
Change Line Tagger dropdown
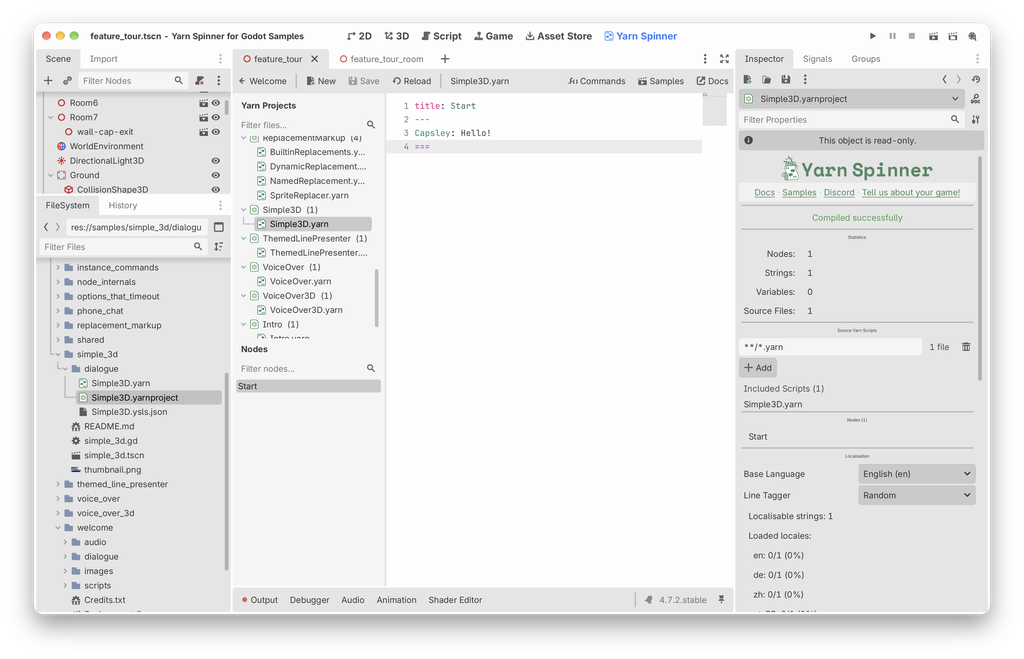(916, 496)
